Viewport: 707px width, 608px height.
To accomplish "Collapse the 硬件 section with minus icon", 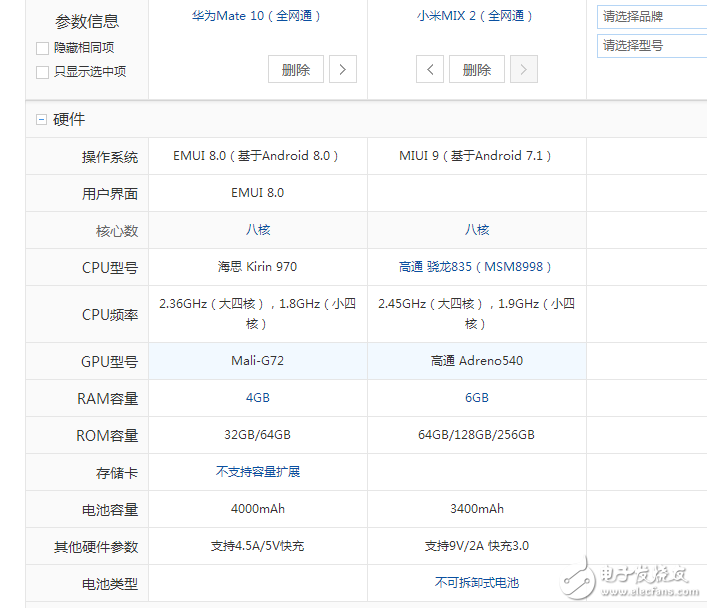I will coord(41,120).
